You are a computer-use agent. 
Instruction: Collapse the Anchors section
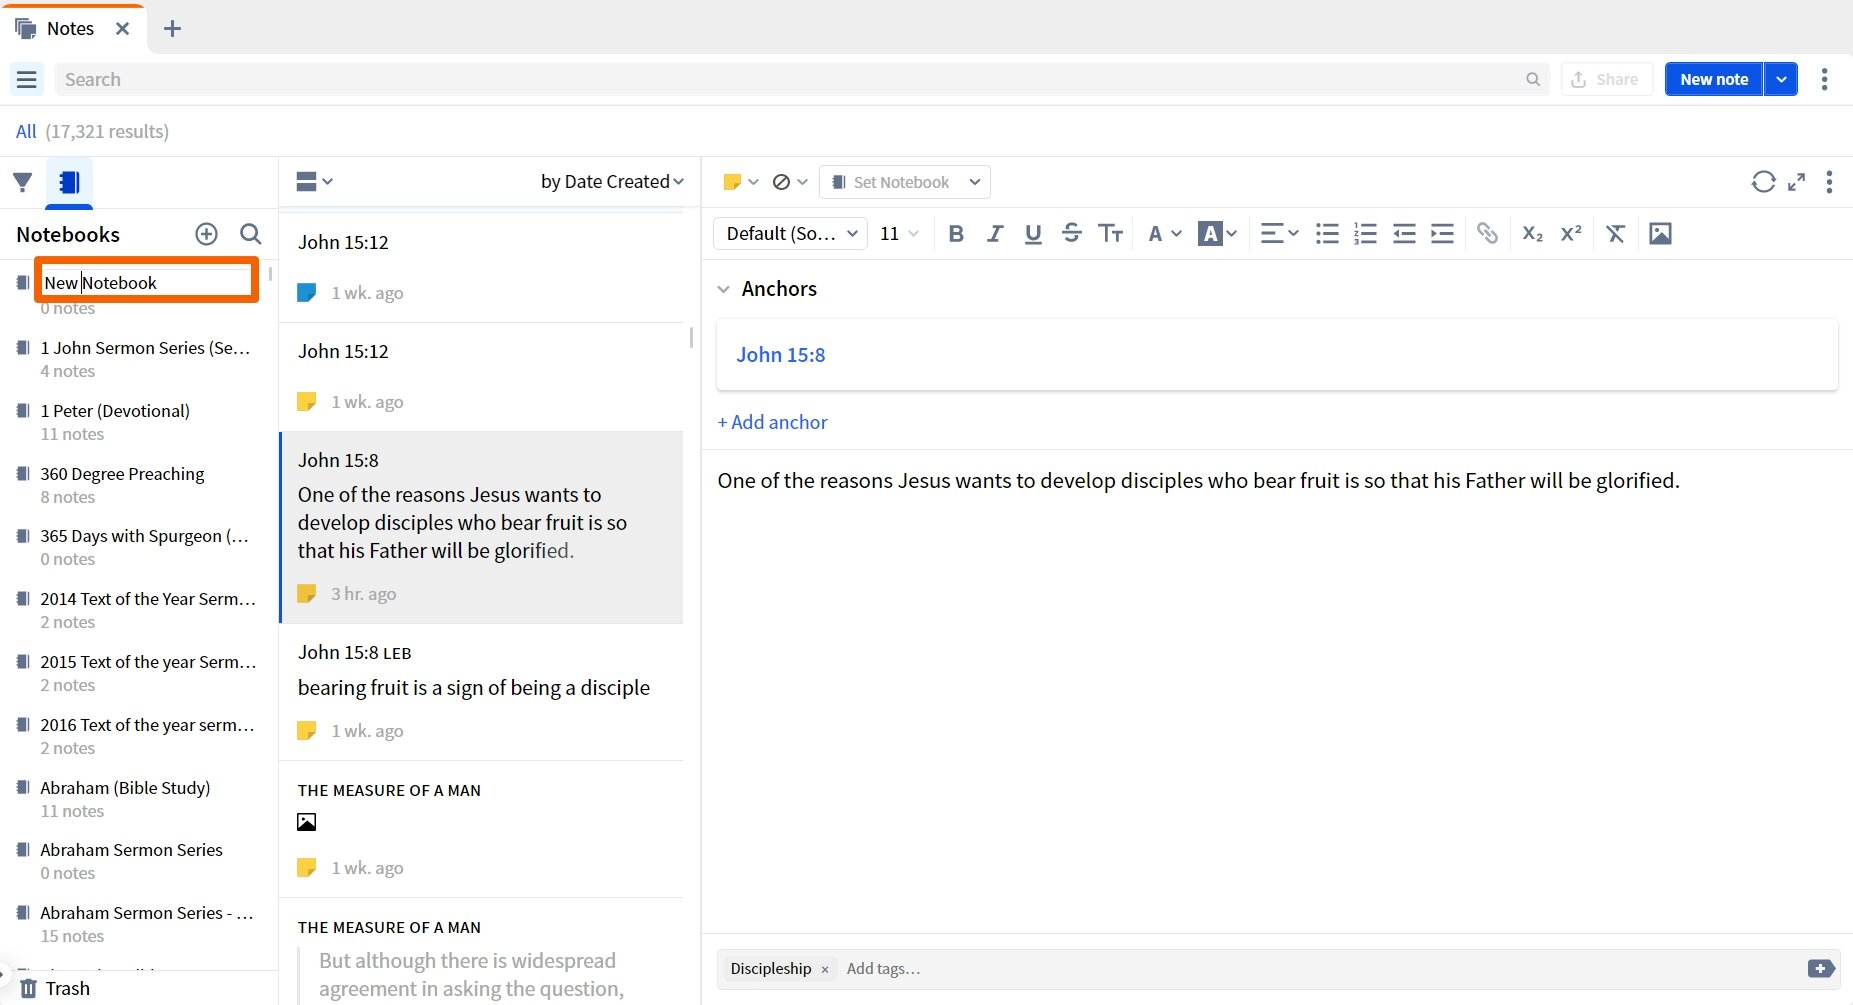pyautogui.click(x=724, y=289)
